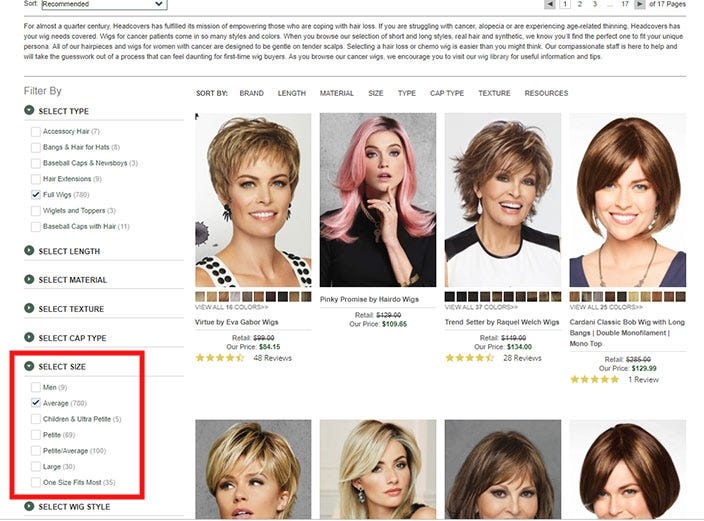The width and height of the screenshot is (704, 521).
Task: Open the MATERIAL sort menu
Action: pyautogui.click(x=337, y=93)
